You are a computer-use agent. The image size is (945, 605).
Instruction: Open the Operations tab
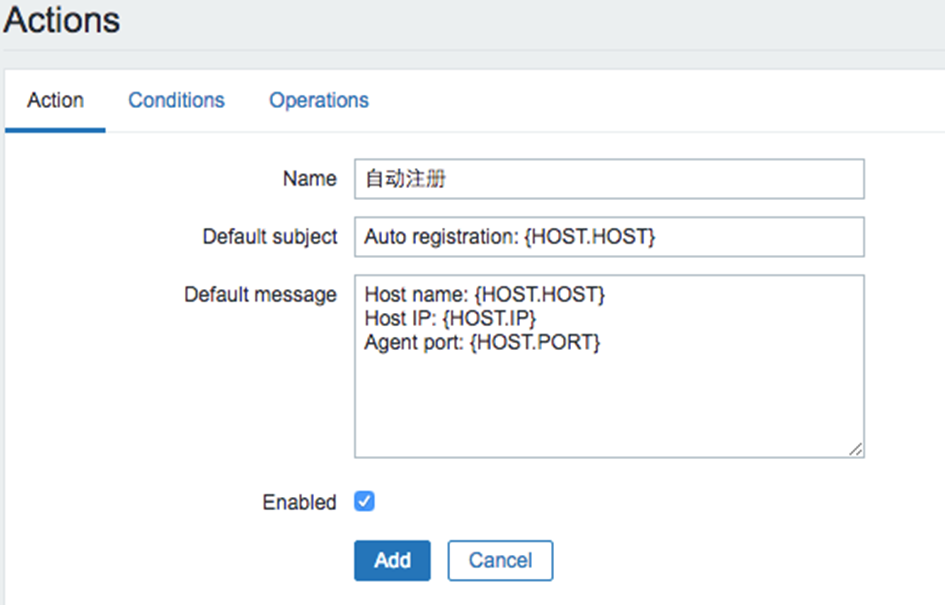[319, 100]
